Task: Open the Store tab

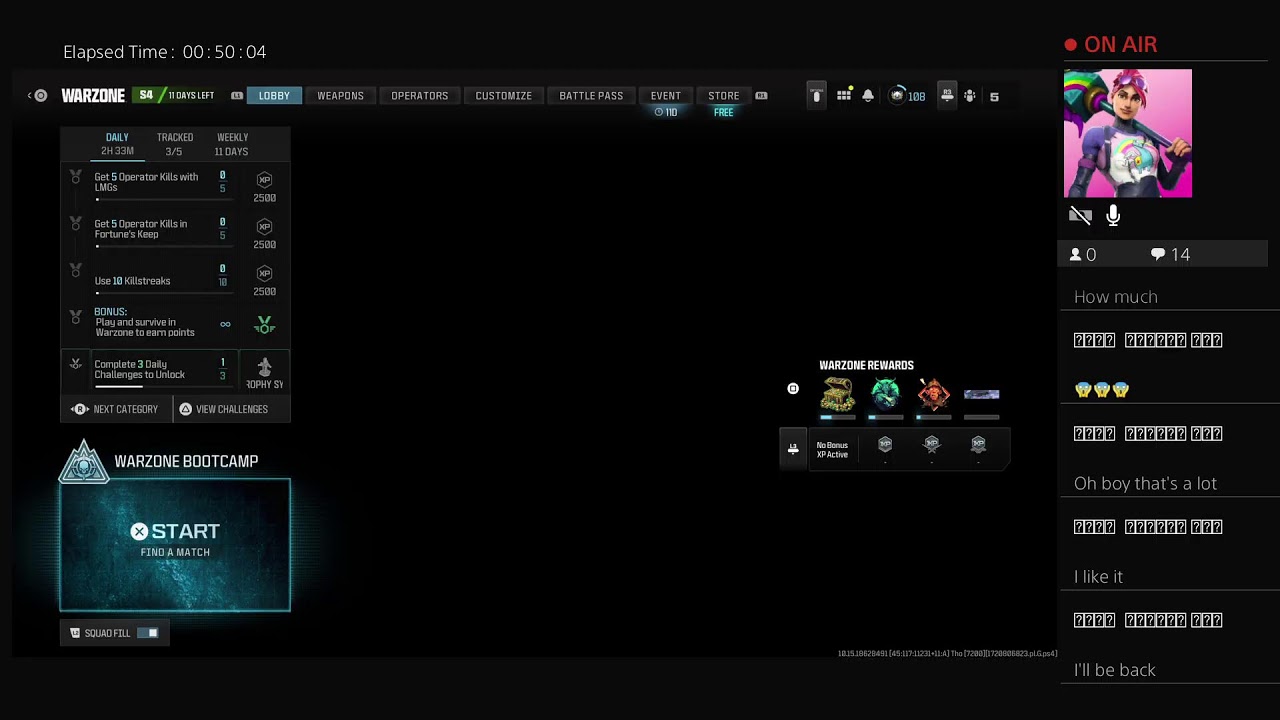Action: click(x=724, y=96)
